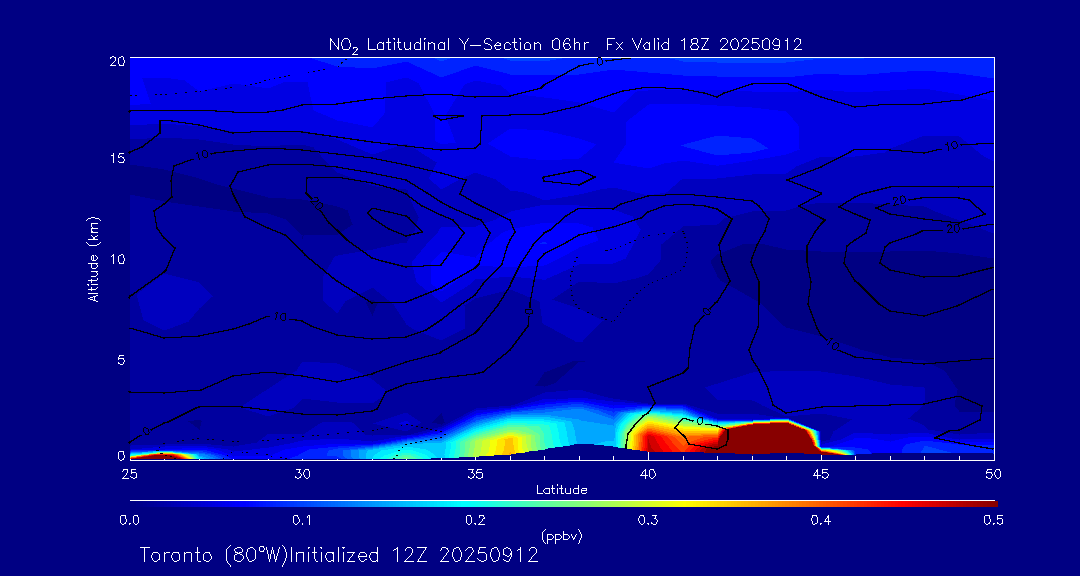Viewport: 1080px width, 576px height.
Task: Click latitude axis tick label "50"
Action: coord(994,474)
